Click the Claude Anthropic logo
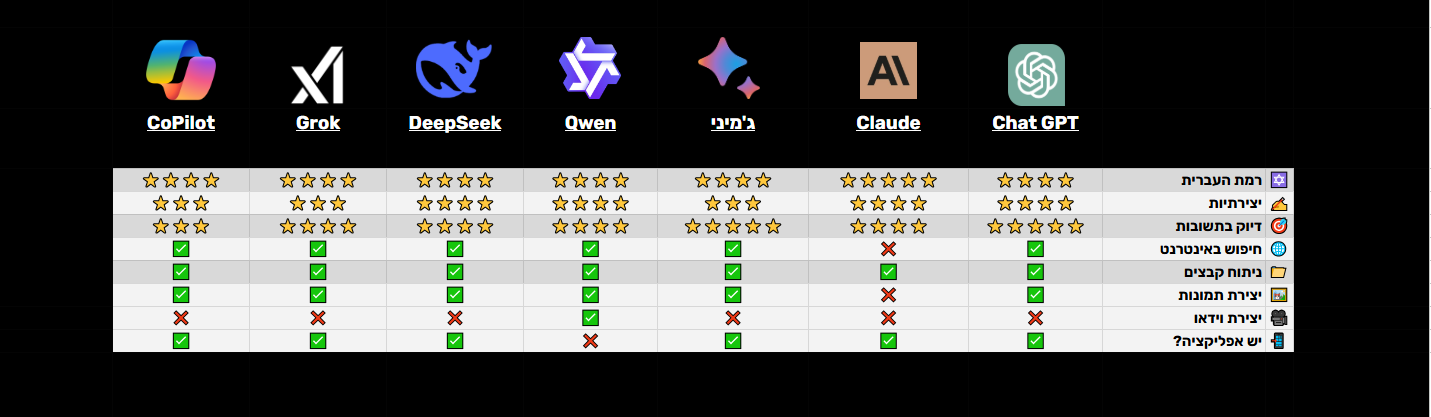Image resolution: width=1431 pixels, height=417 pixels. click(x=888, y=71)
